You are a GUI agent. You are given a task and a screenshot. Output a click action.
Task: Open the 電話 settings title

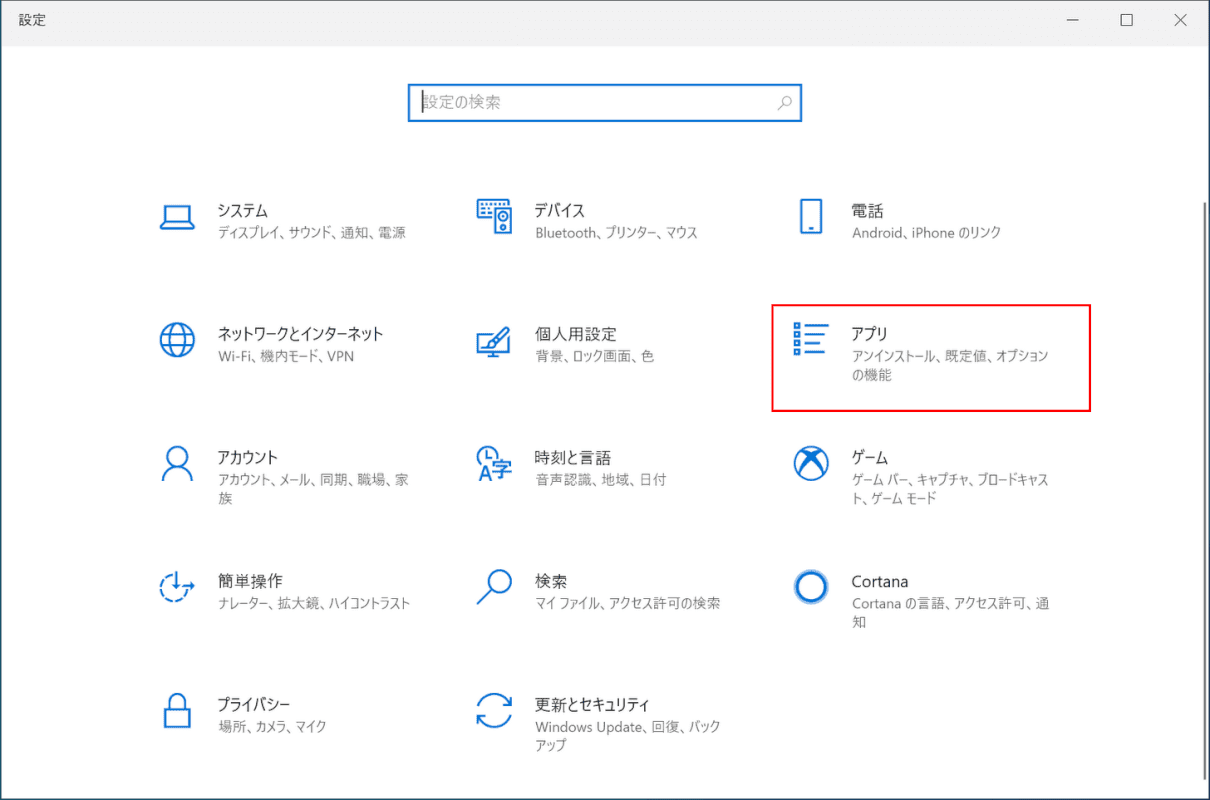click(x=868, y=211)
